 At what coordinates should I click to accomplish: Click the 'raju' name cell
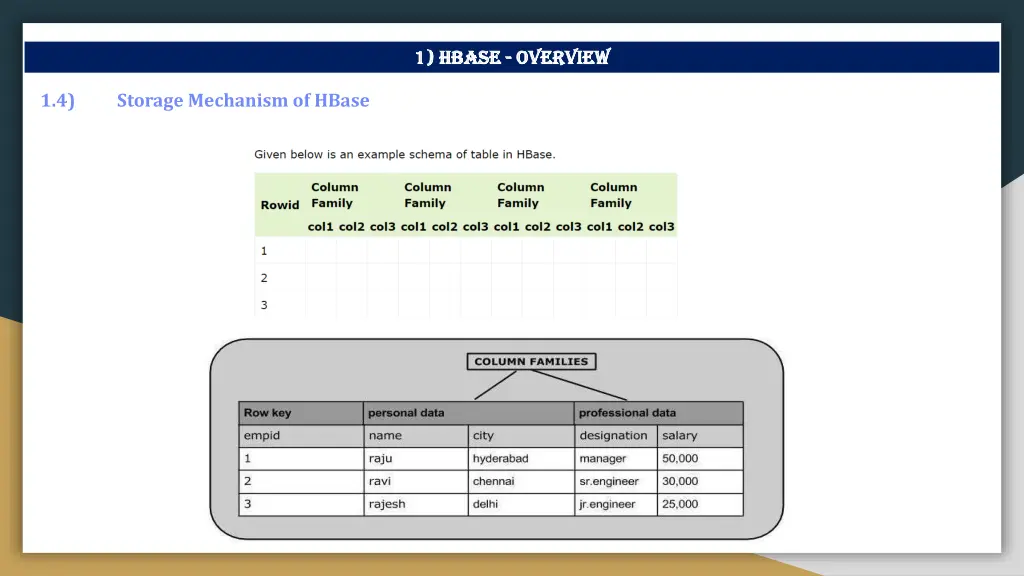[415, 458]
